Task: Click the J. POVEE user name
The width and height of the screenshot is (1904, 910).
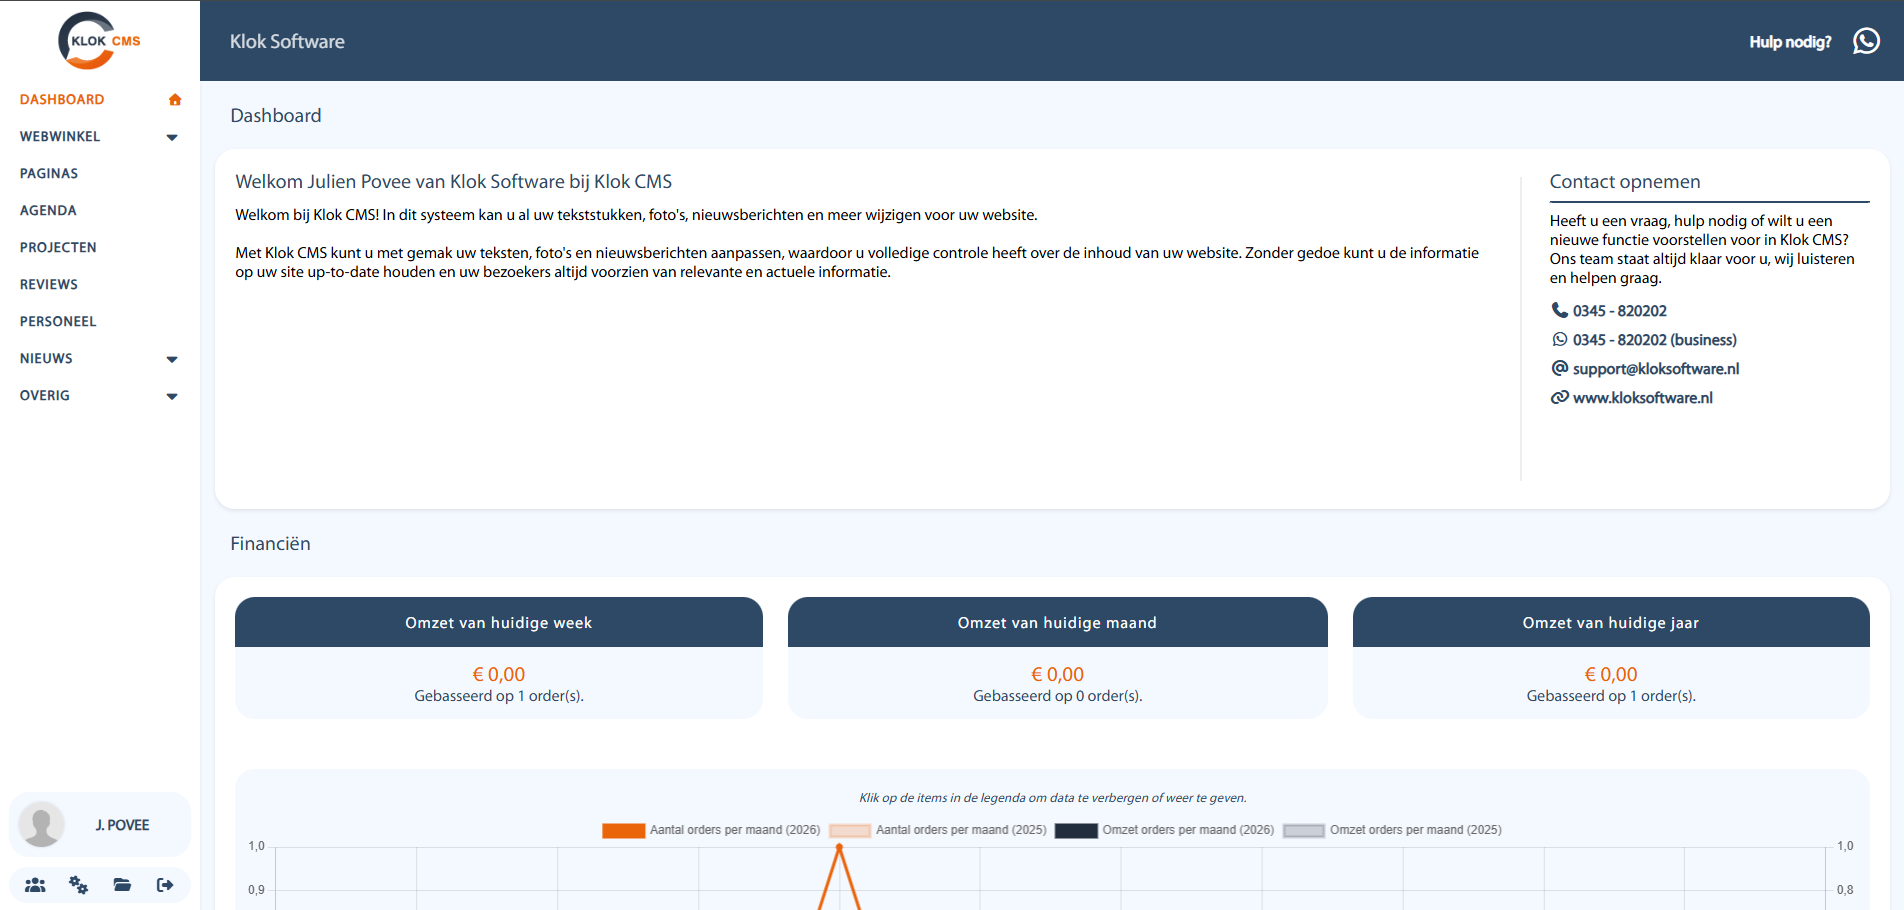Action: click(122, 825)
